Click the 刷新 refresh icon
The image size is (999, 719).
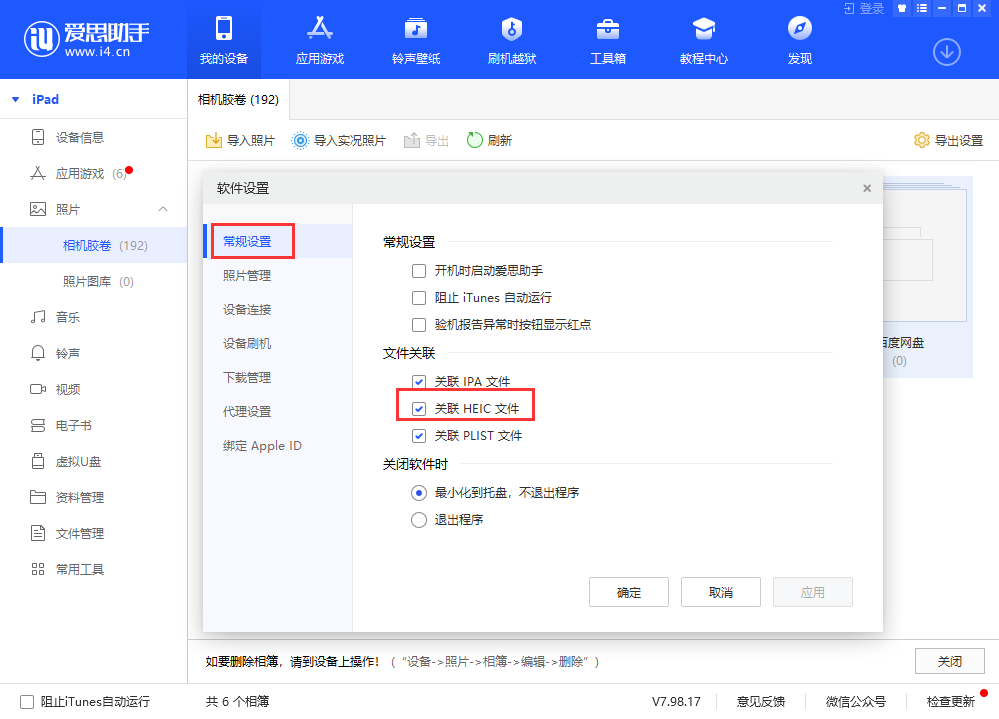[475, 141]
